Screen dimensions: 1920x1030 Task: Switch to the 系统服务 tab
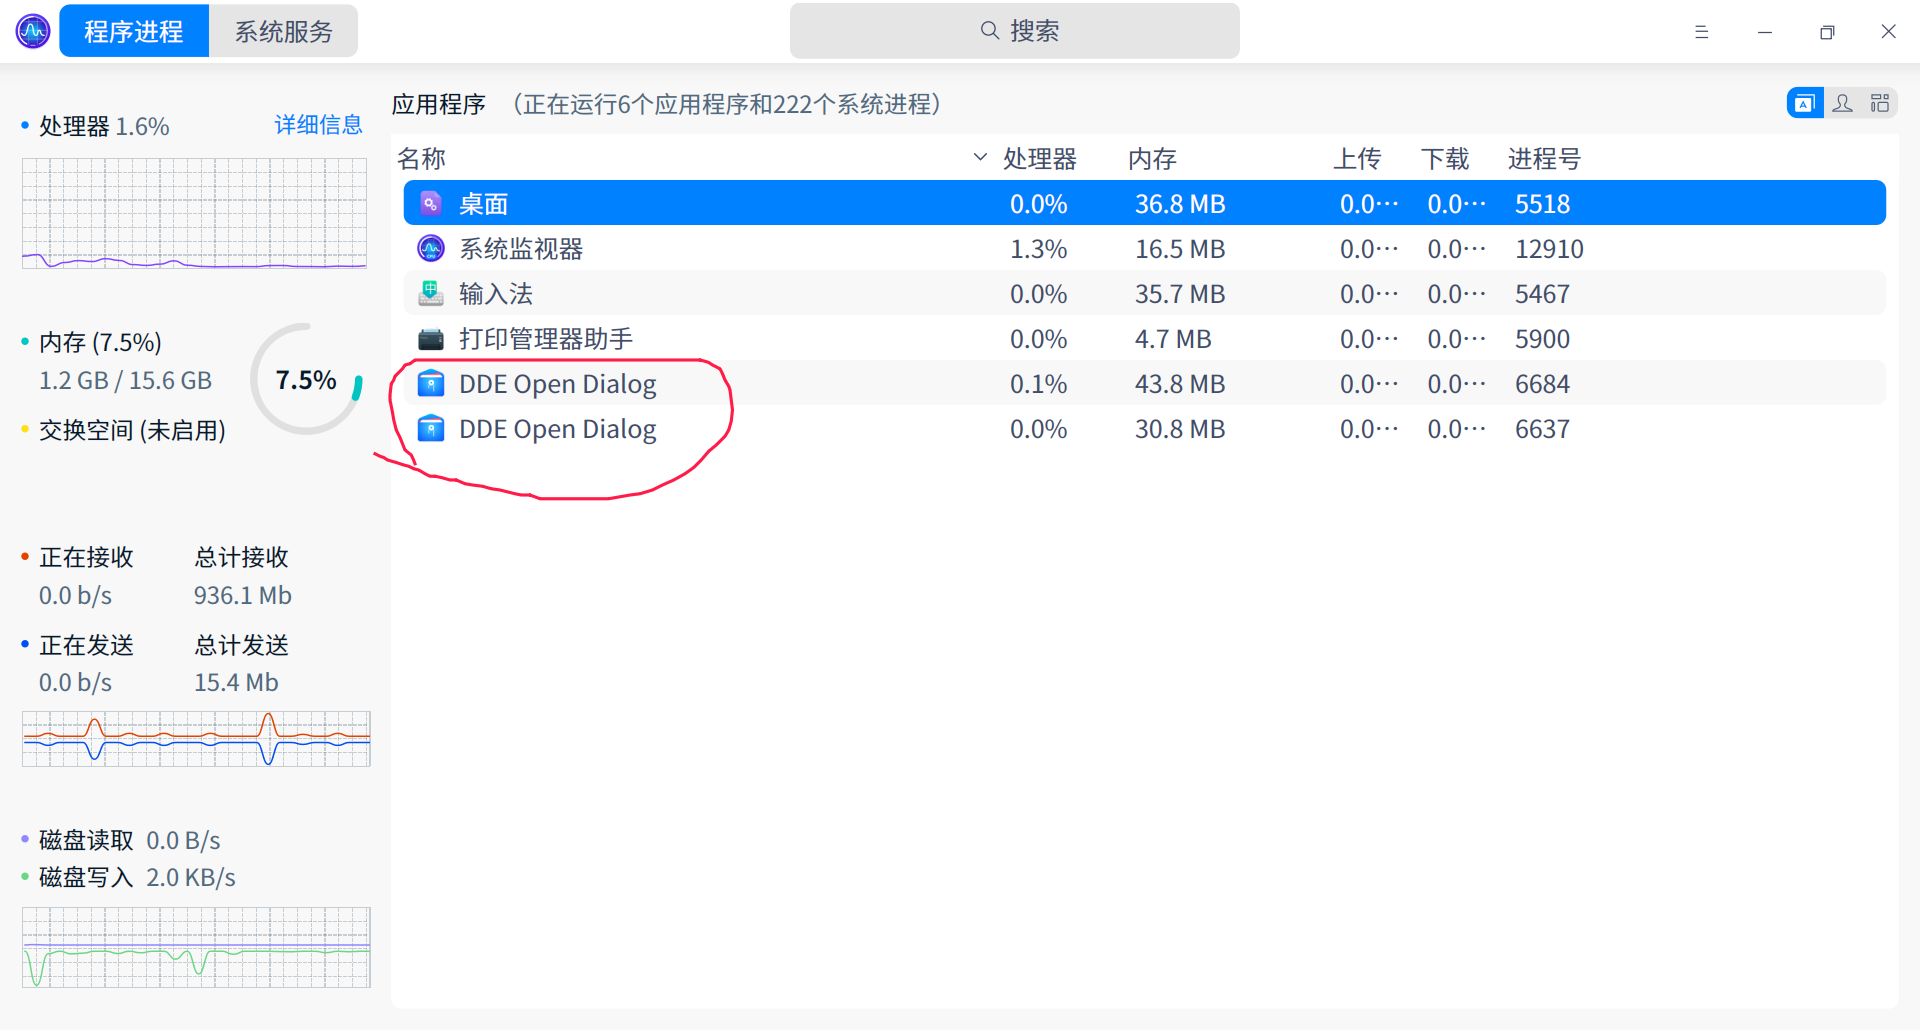point(283,31)
